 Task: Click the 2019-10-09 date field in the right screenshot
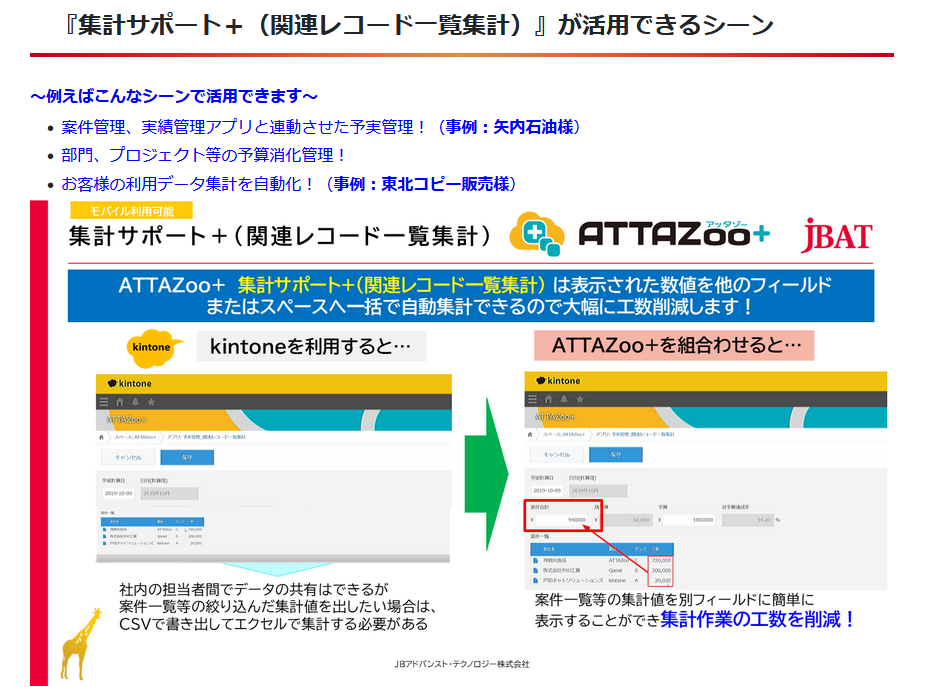click(x=547, y=490)
